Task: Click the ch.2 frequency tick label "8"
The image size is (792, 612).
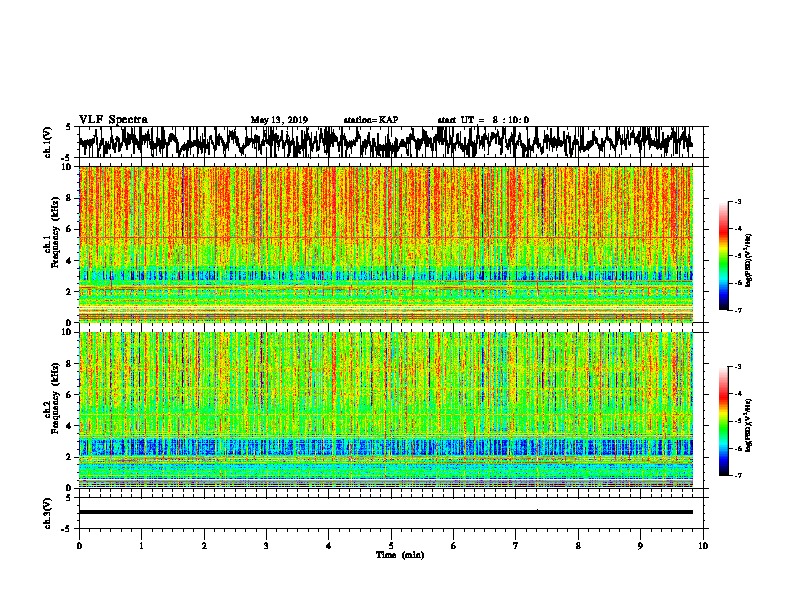Action: 70,364
